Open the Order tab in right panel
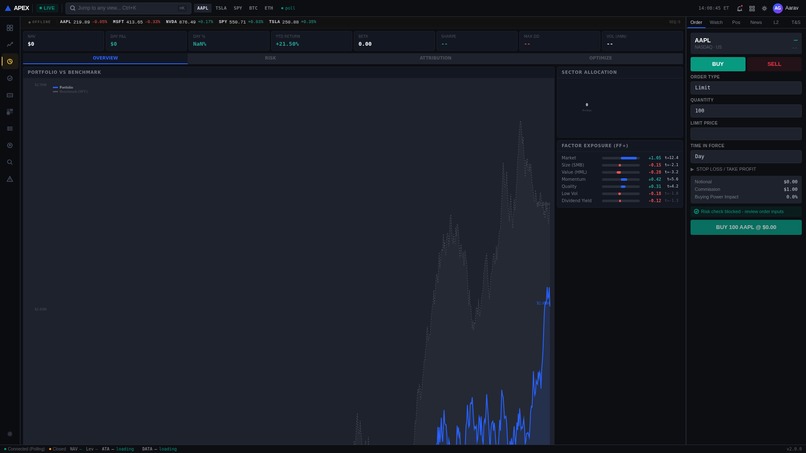This screenshot has width=806, height=453. 696,22
